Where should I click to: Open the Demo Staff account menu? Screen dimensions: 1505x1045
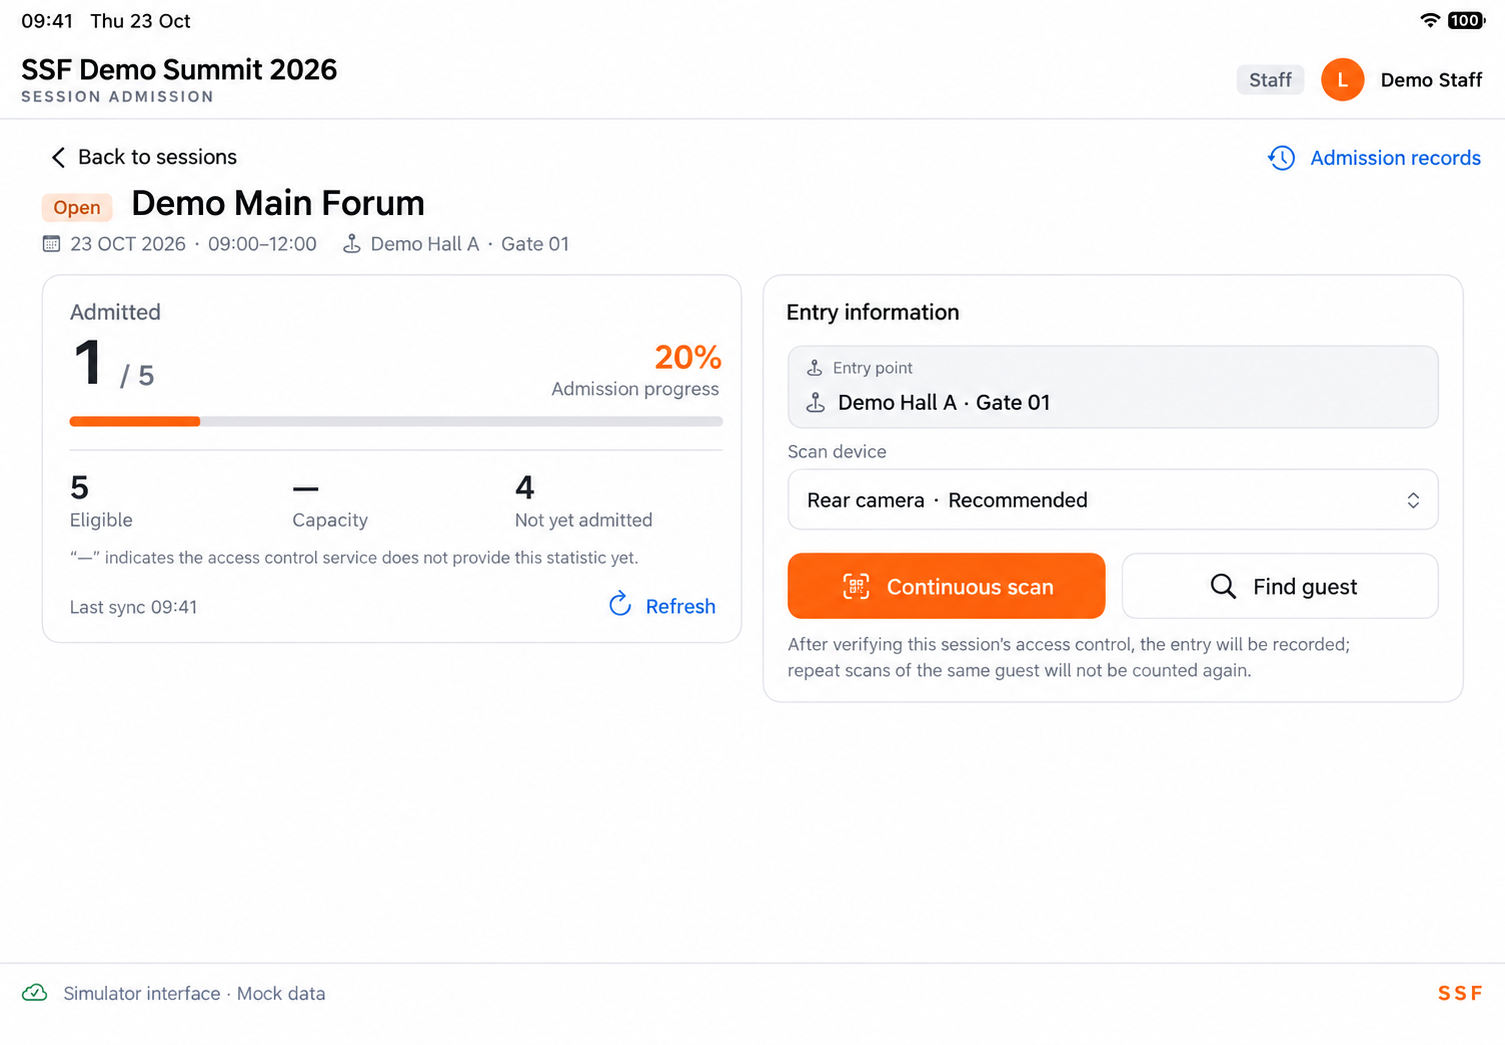tap(1431, 80)
